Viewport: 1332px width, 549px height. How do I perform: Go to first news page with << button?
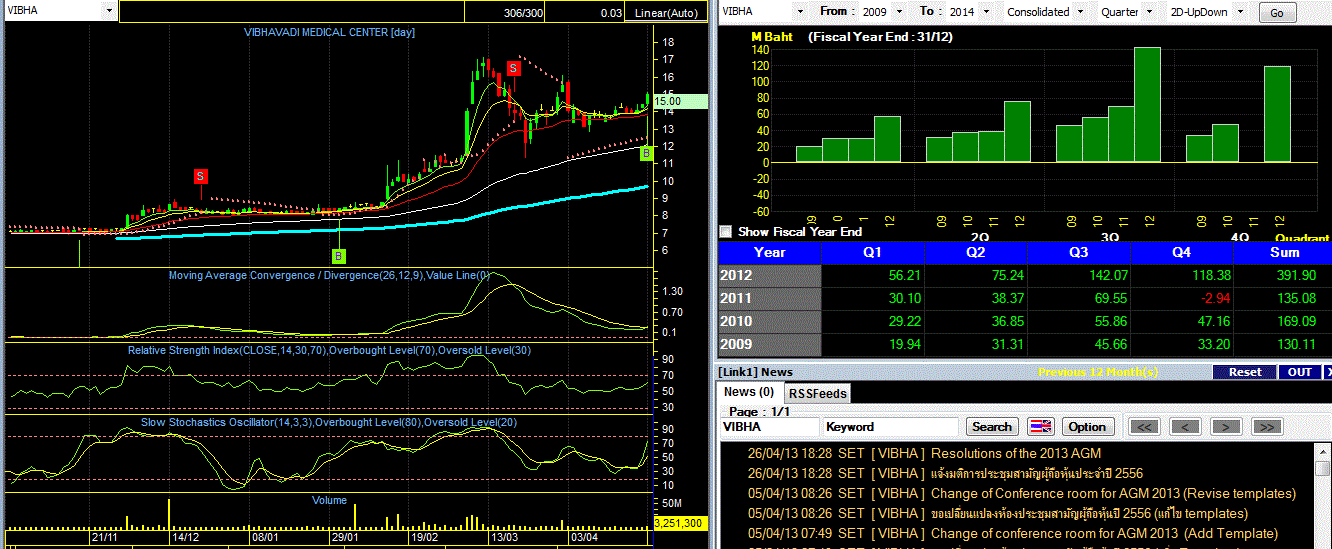pyautogui.click(x=1145, y=426)
